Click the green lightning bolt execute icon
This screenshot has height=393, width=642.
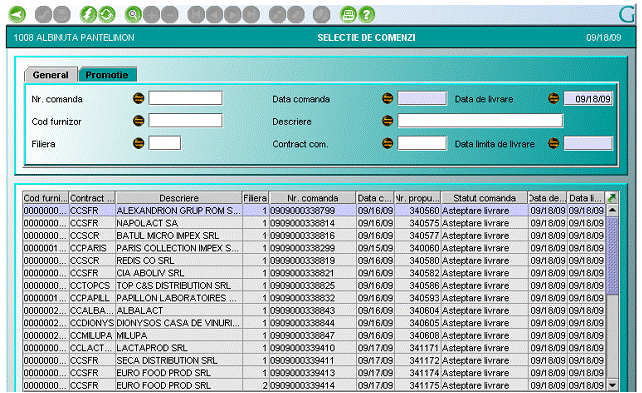[x=88, y=15]
